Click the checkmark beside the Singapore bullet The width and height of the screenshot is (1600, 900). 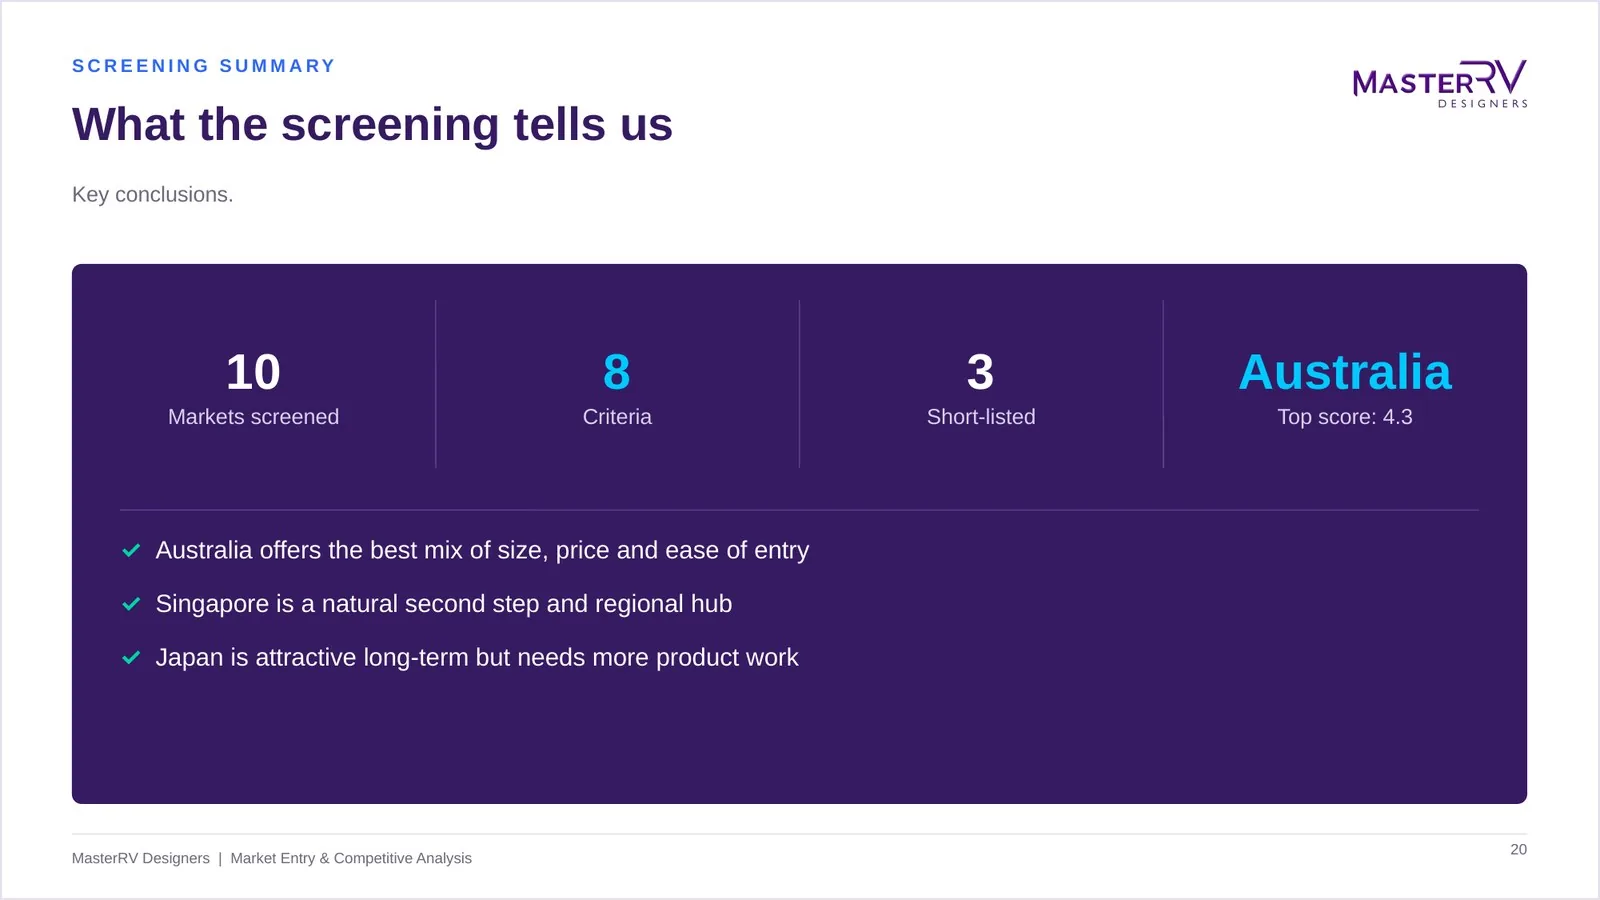[x=131, y=604]
